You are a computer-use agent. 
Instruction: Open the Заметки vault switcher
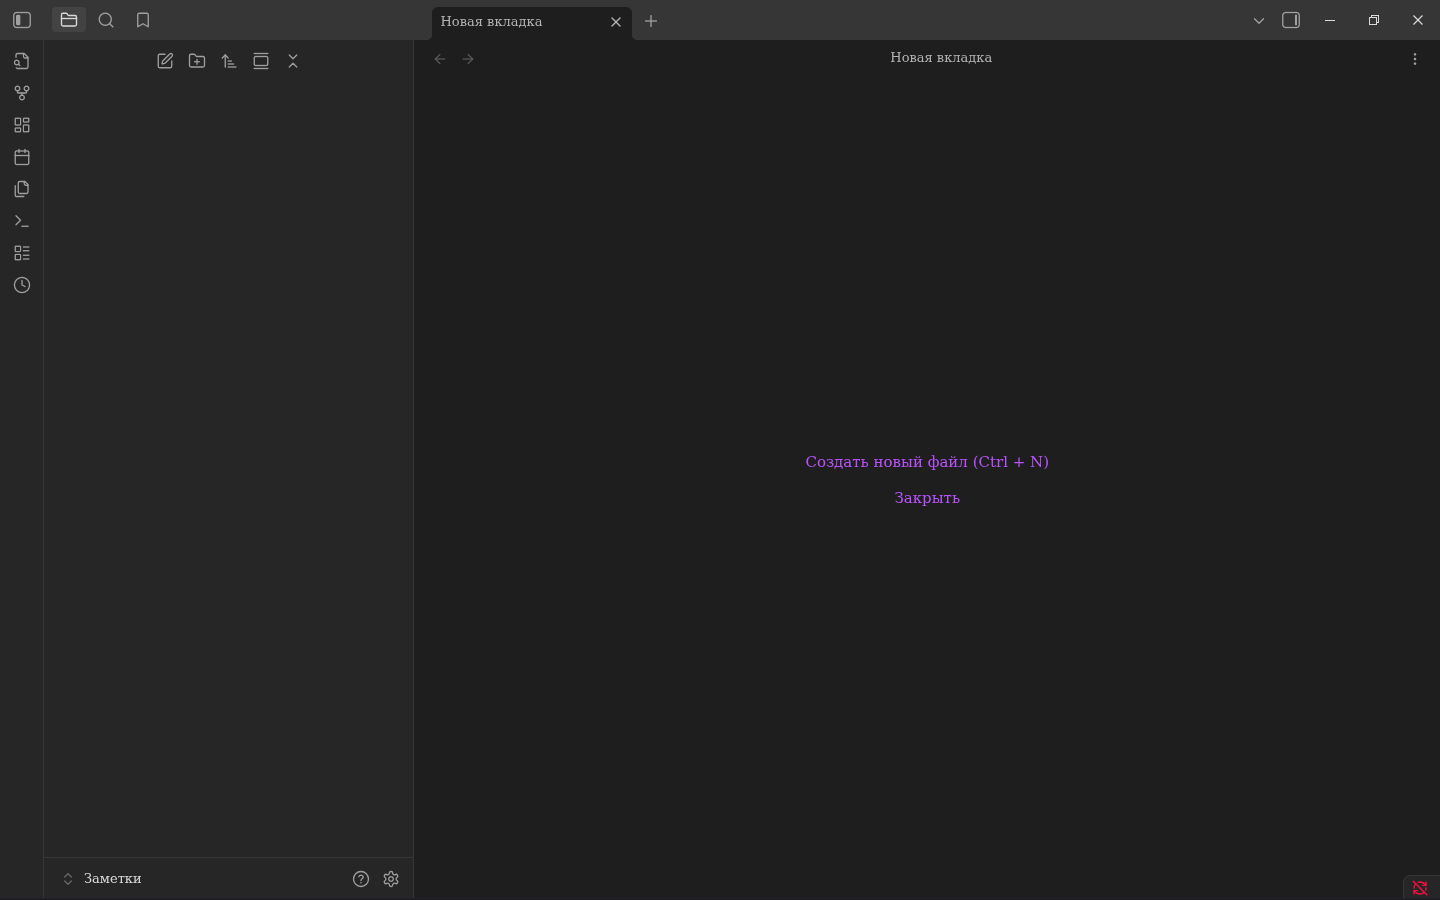click(x=102, y=879)
